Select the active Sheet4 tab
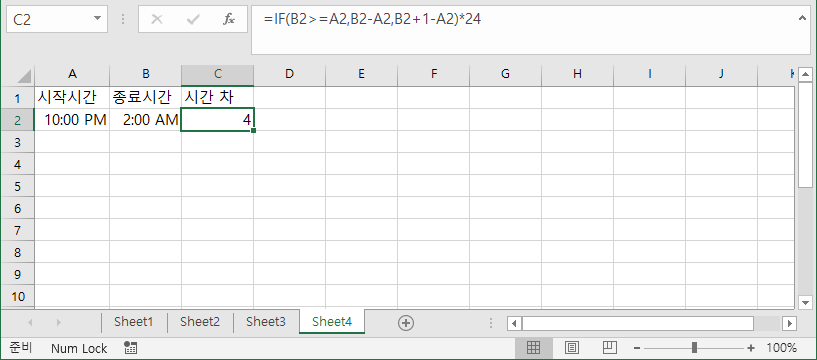 [332, 322]
